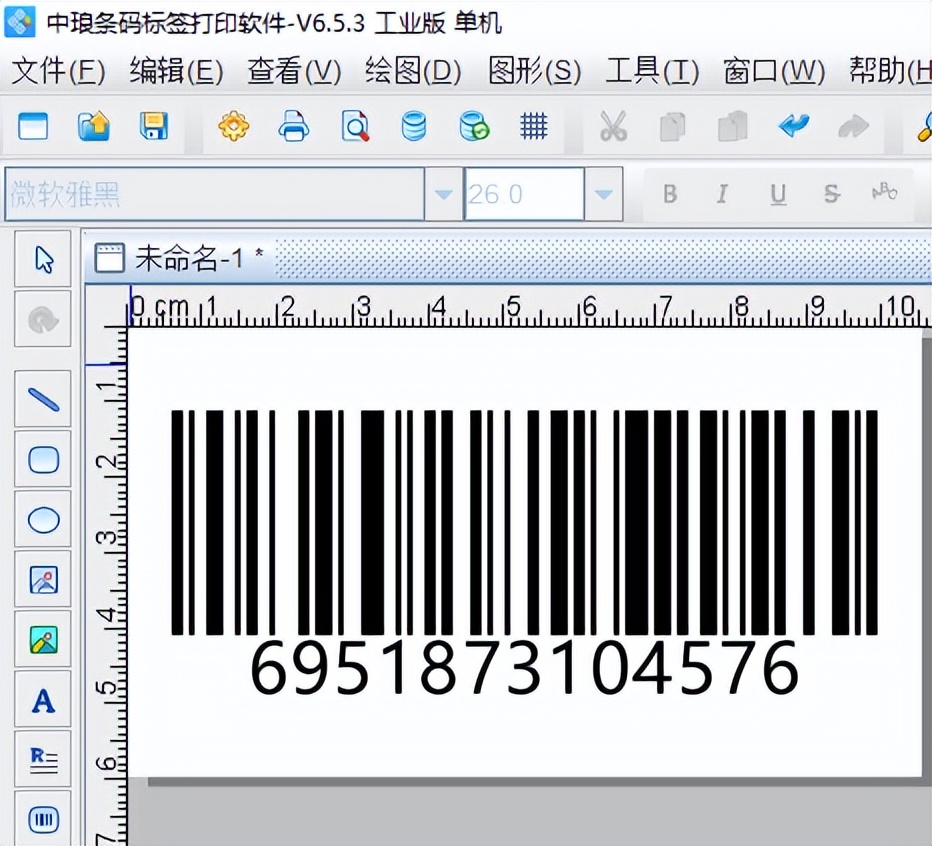Image resolution: width=932 pixels, height=846 pixels.
Task: Select the arrow pointer tool
Action: click(x=43, y=259)
